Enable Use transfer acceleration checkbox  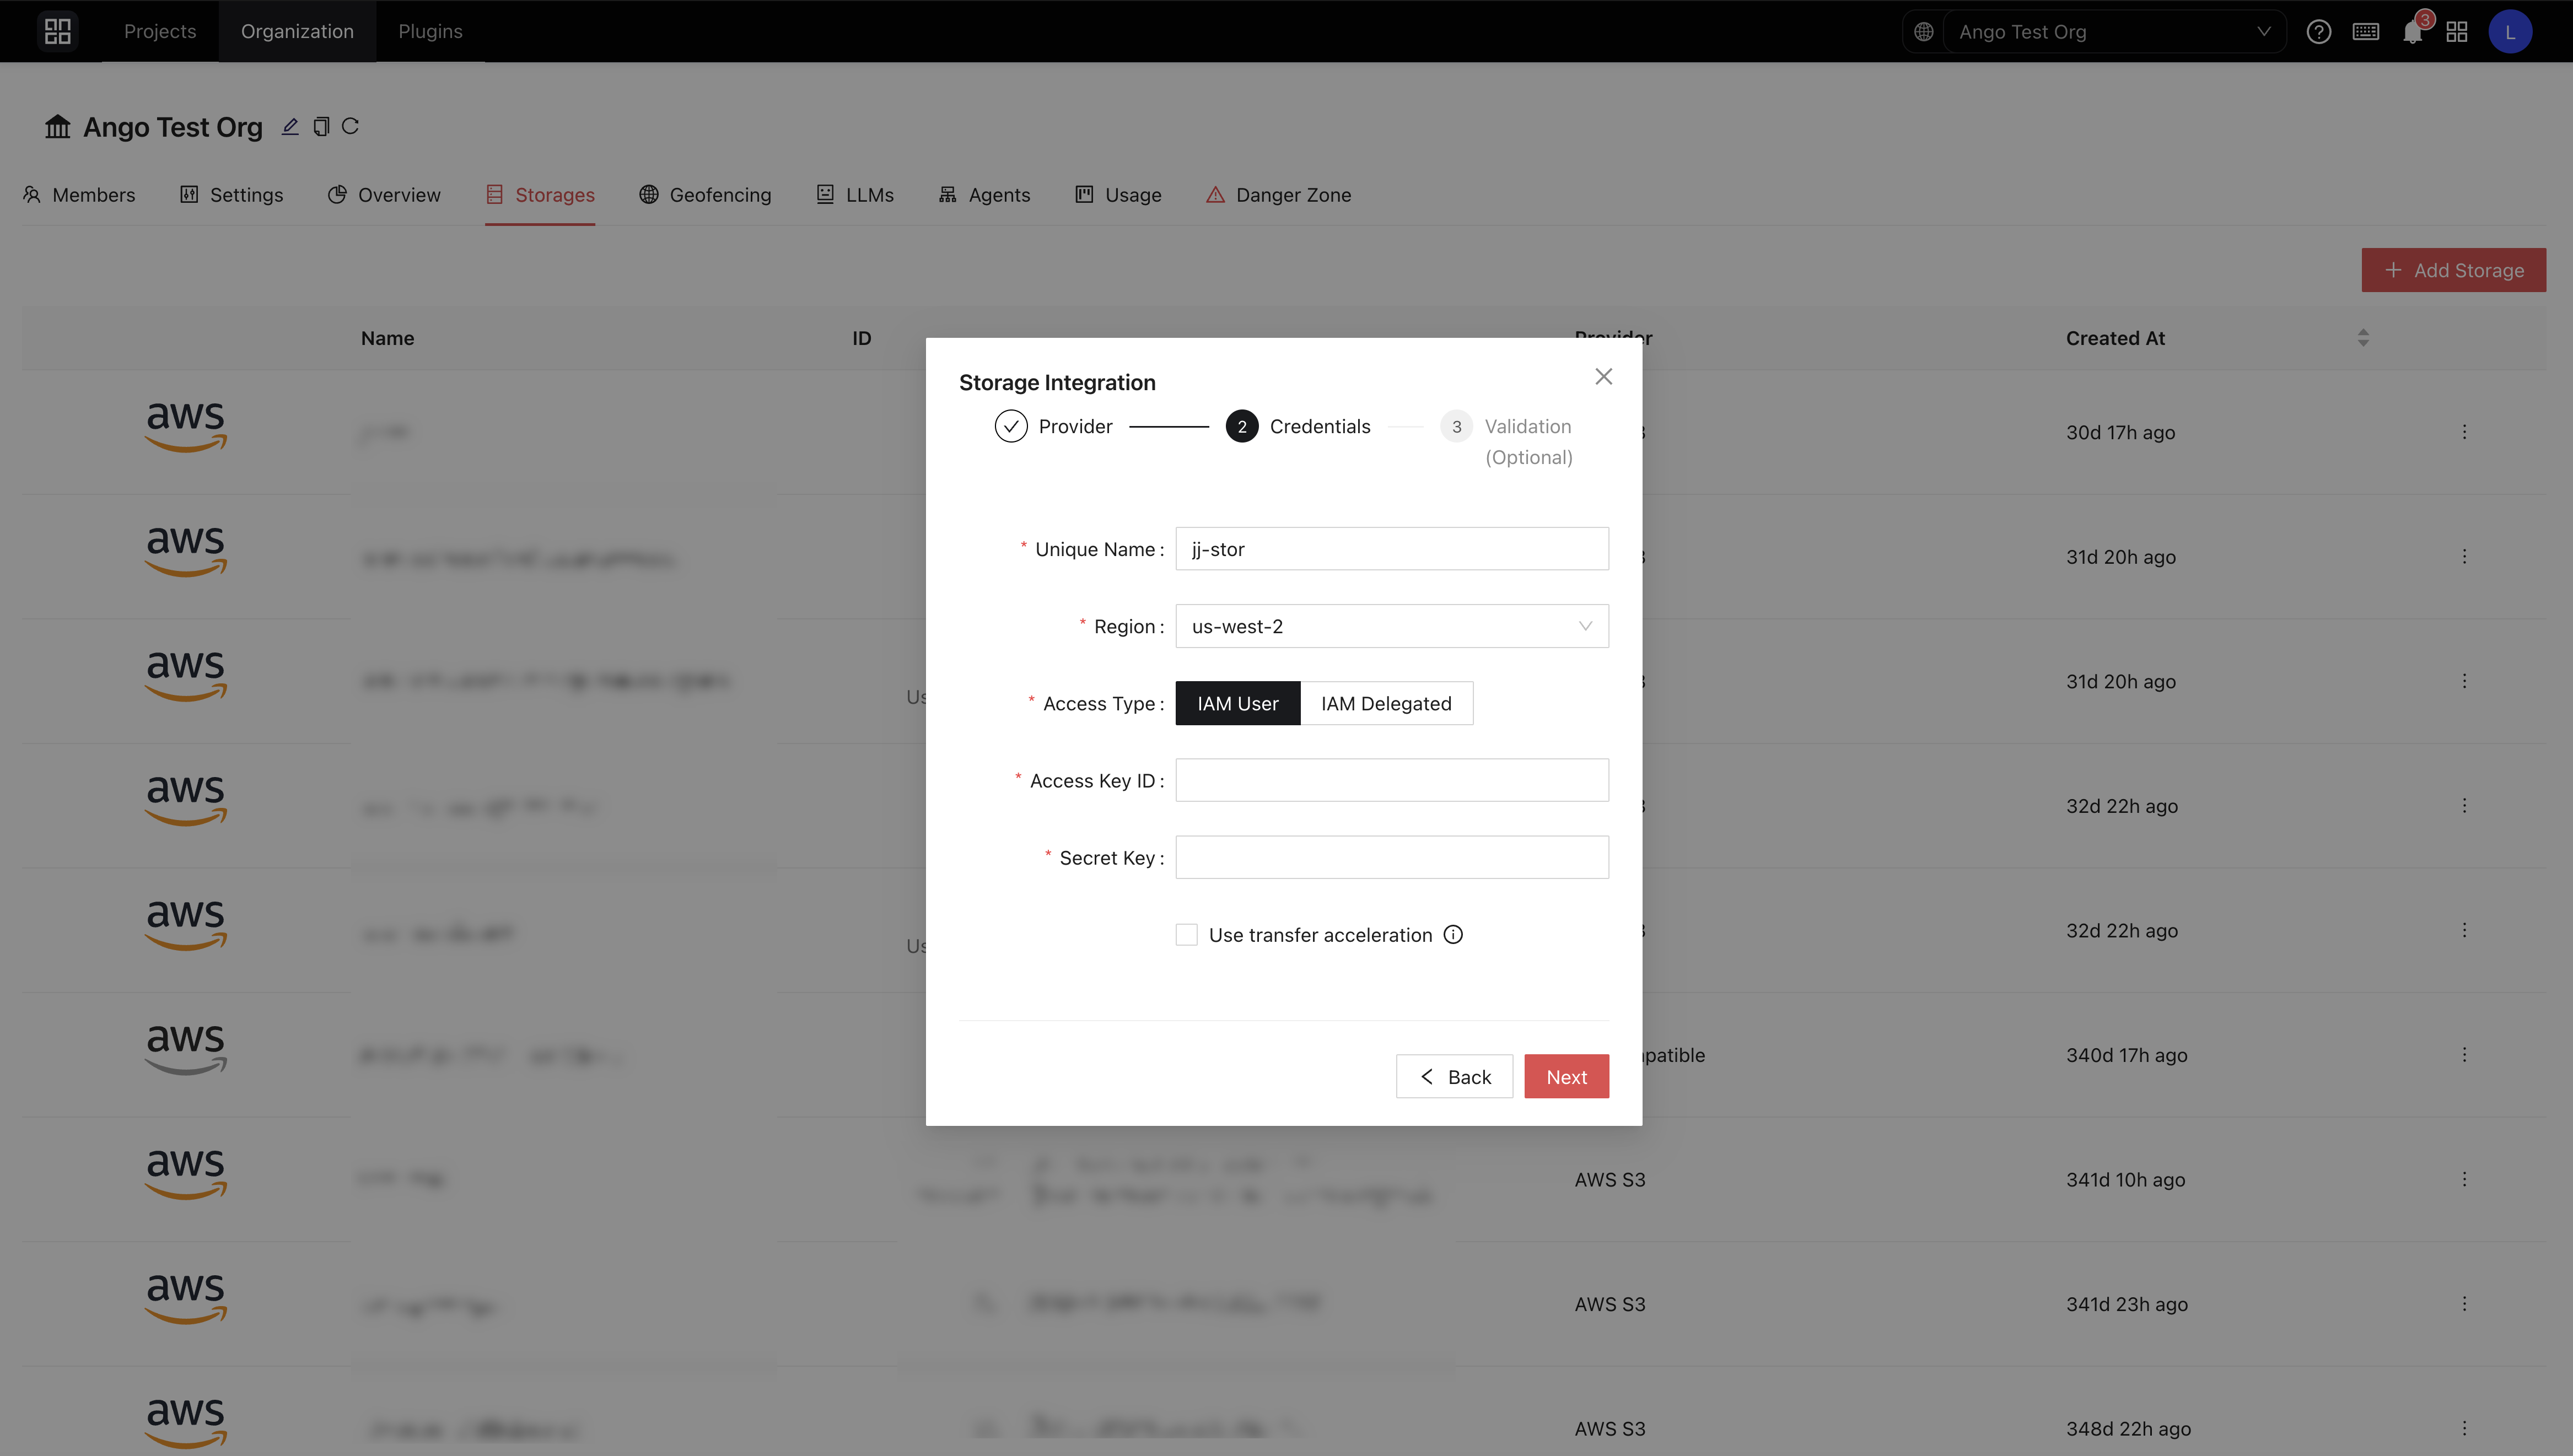(1186, 934)
